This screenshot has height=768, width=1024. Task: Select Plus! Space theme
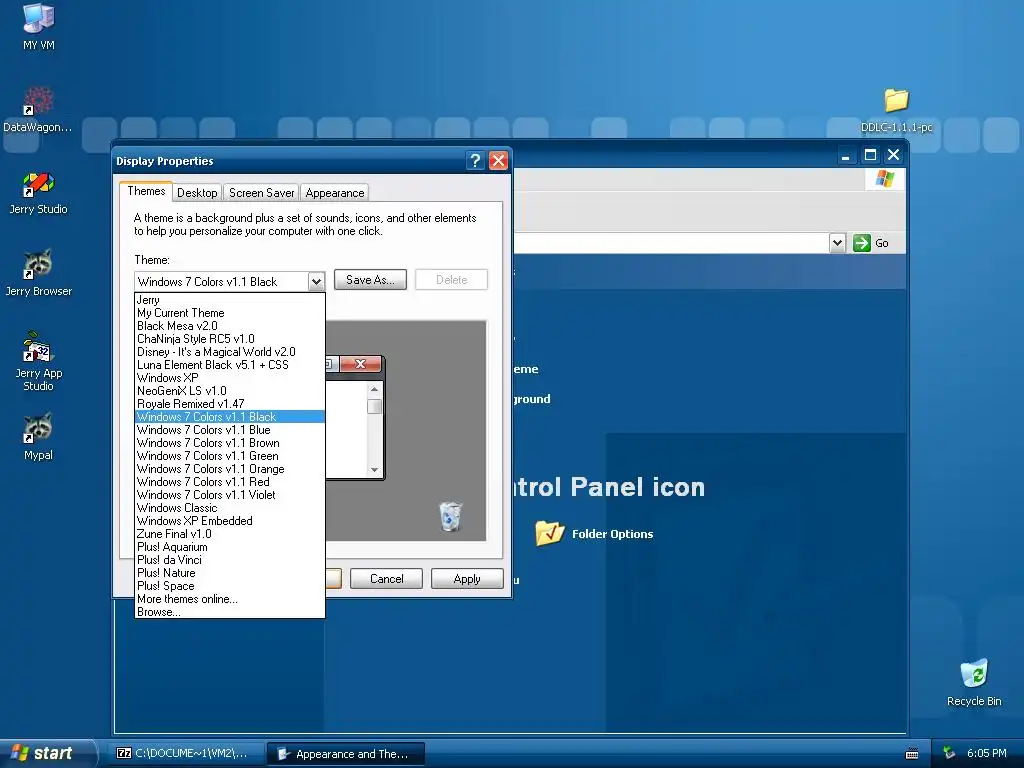pos(230,586)
